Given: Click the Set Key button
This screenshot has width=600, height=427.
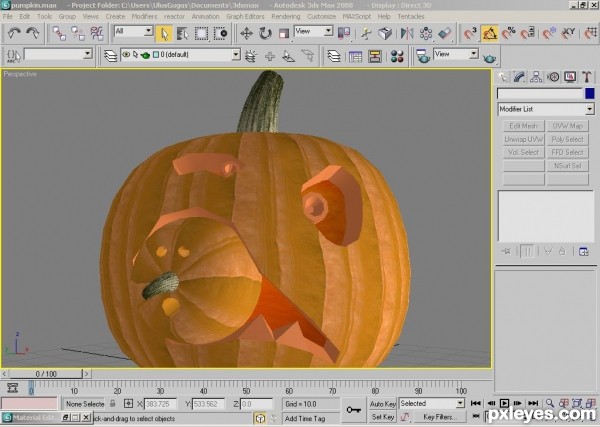Looking at the screenshot, I should tap(382, 417).
